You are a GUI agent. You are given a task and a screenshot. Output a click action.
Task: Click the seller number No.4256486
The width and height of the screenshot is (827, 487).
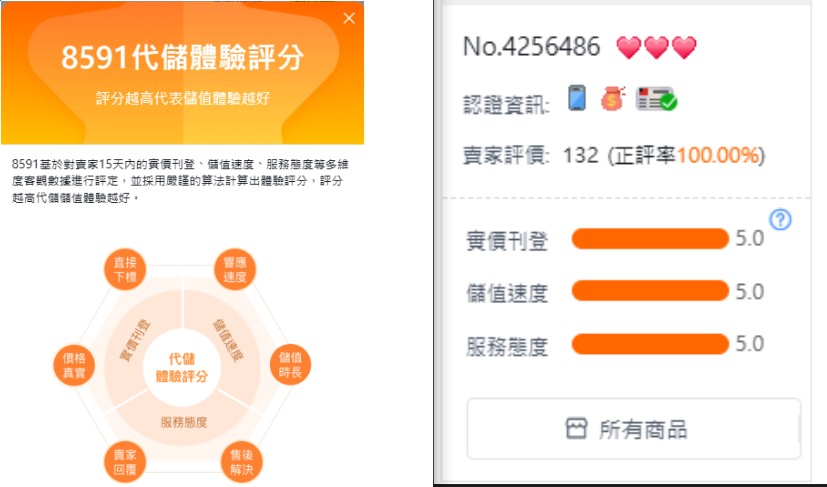point(531,46)
